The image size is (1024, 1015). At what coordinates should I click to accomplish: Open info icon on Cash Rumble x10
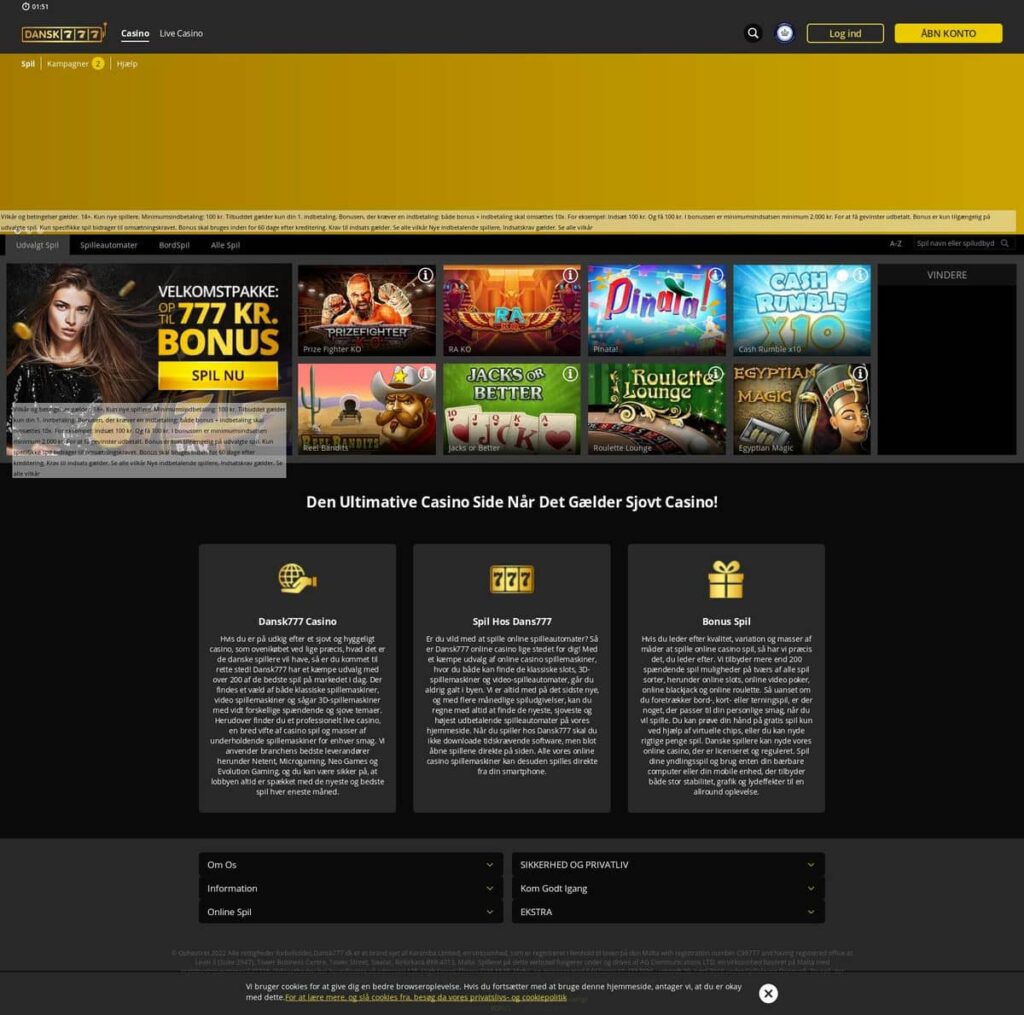[860, 275]
